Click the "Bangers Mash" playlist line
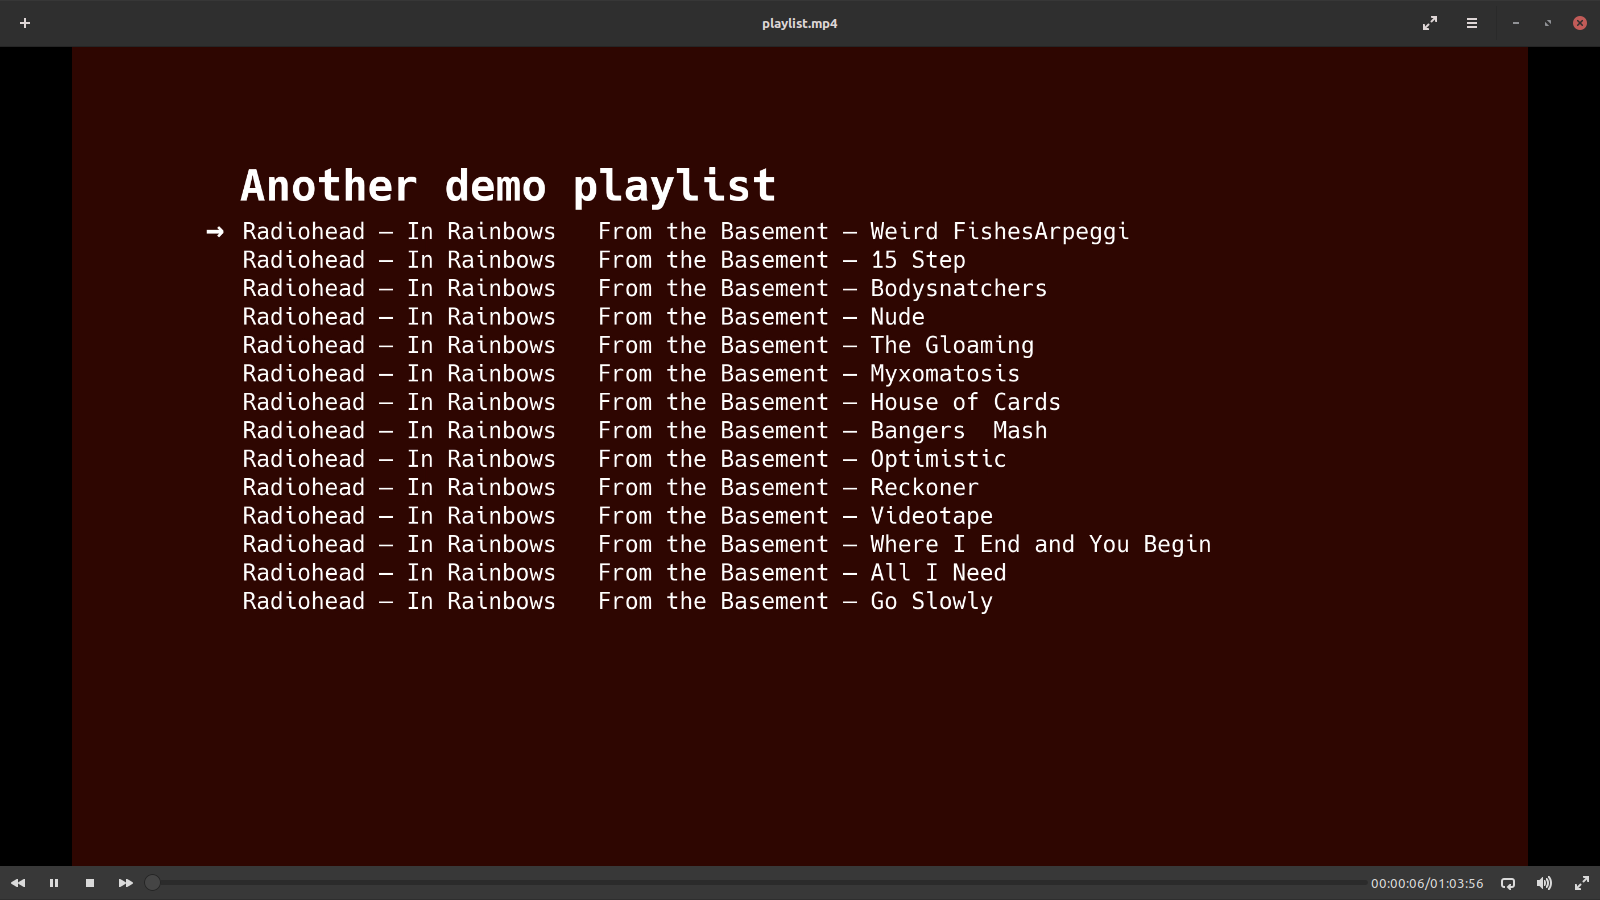This screenshot has width=1600, height=900. pos(645,431)
